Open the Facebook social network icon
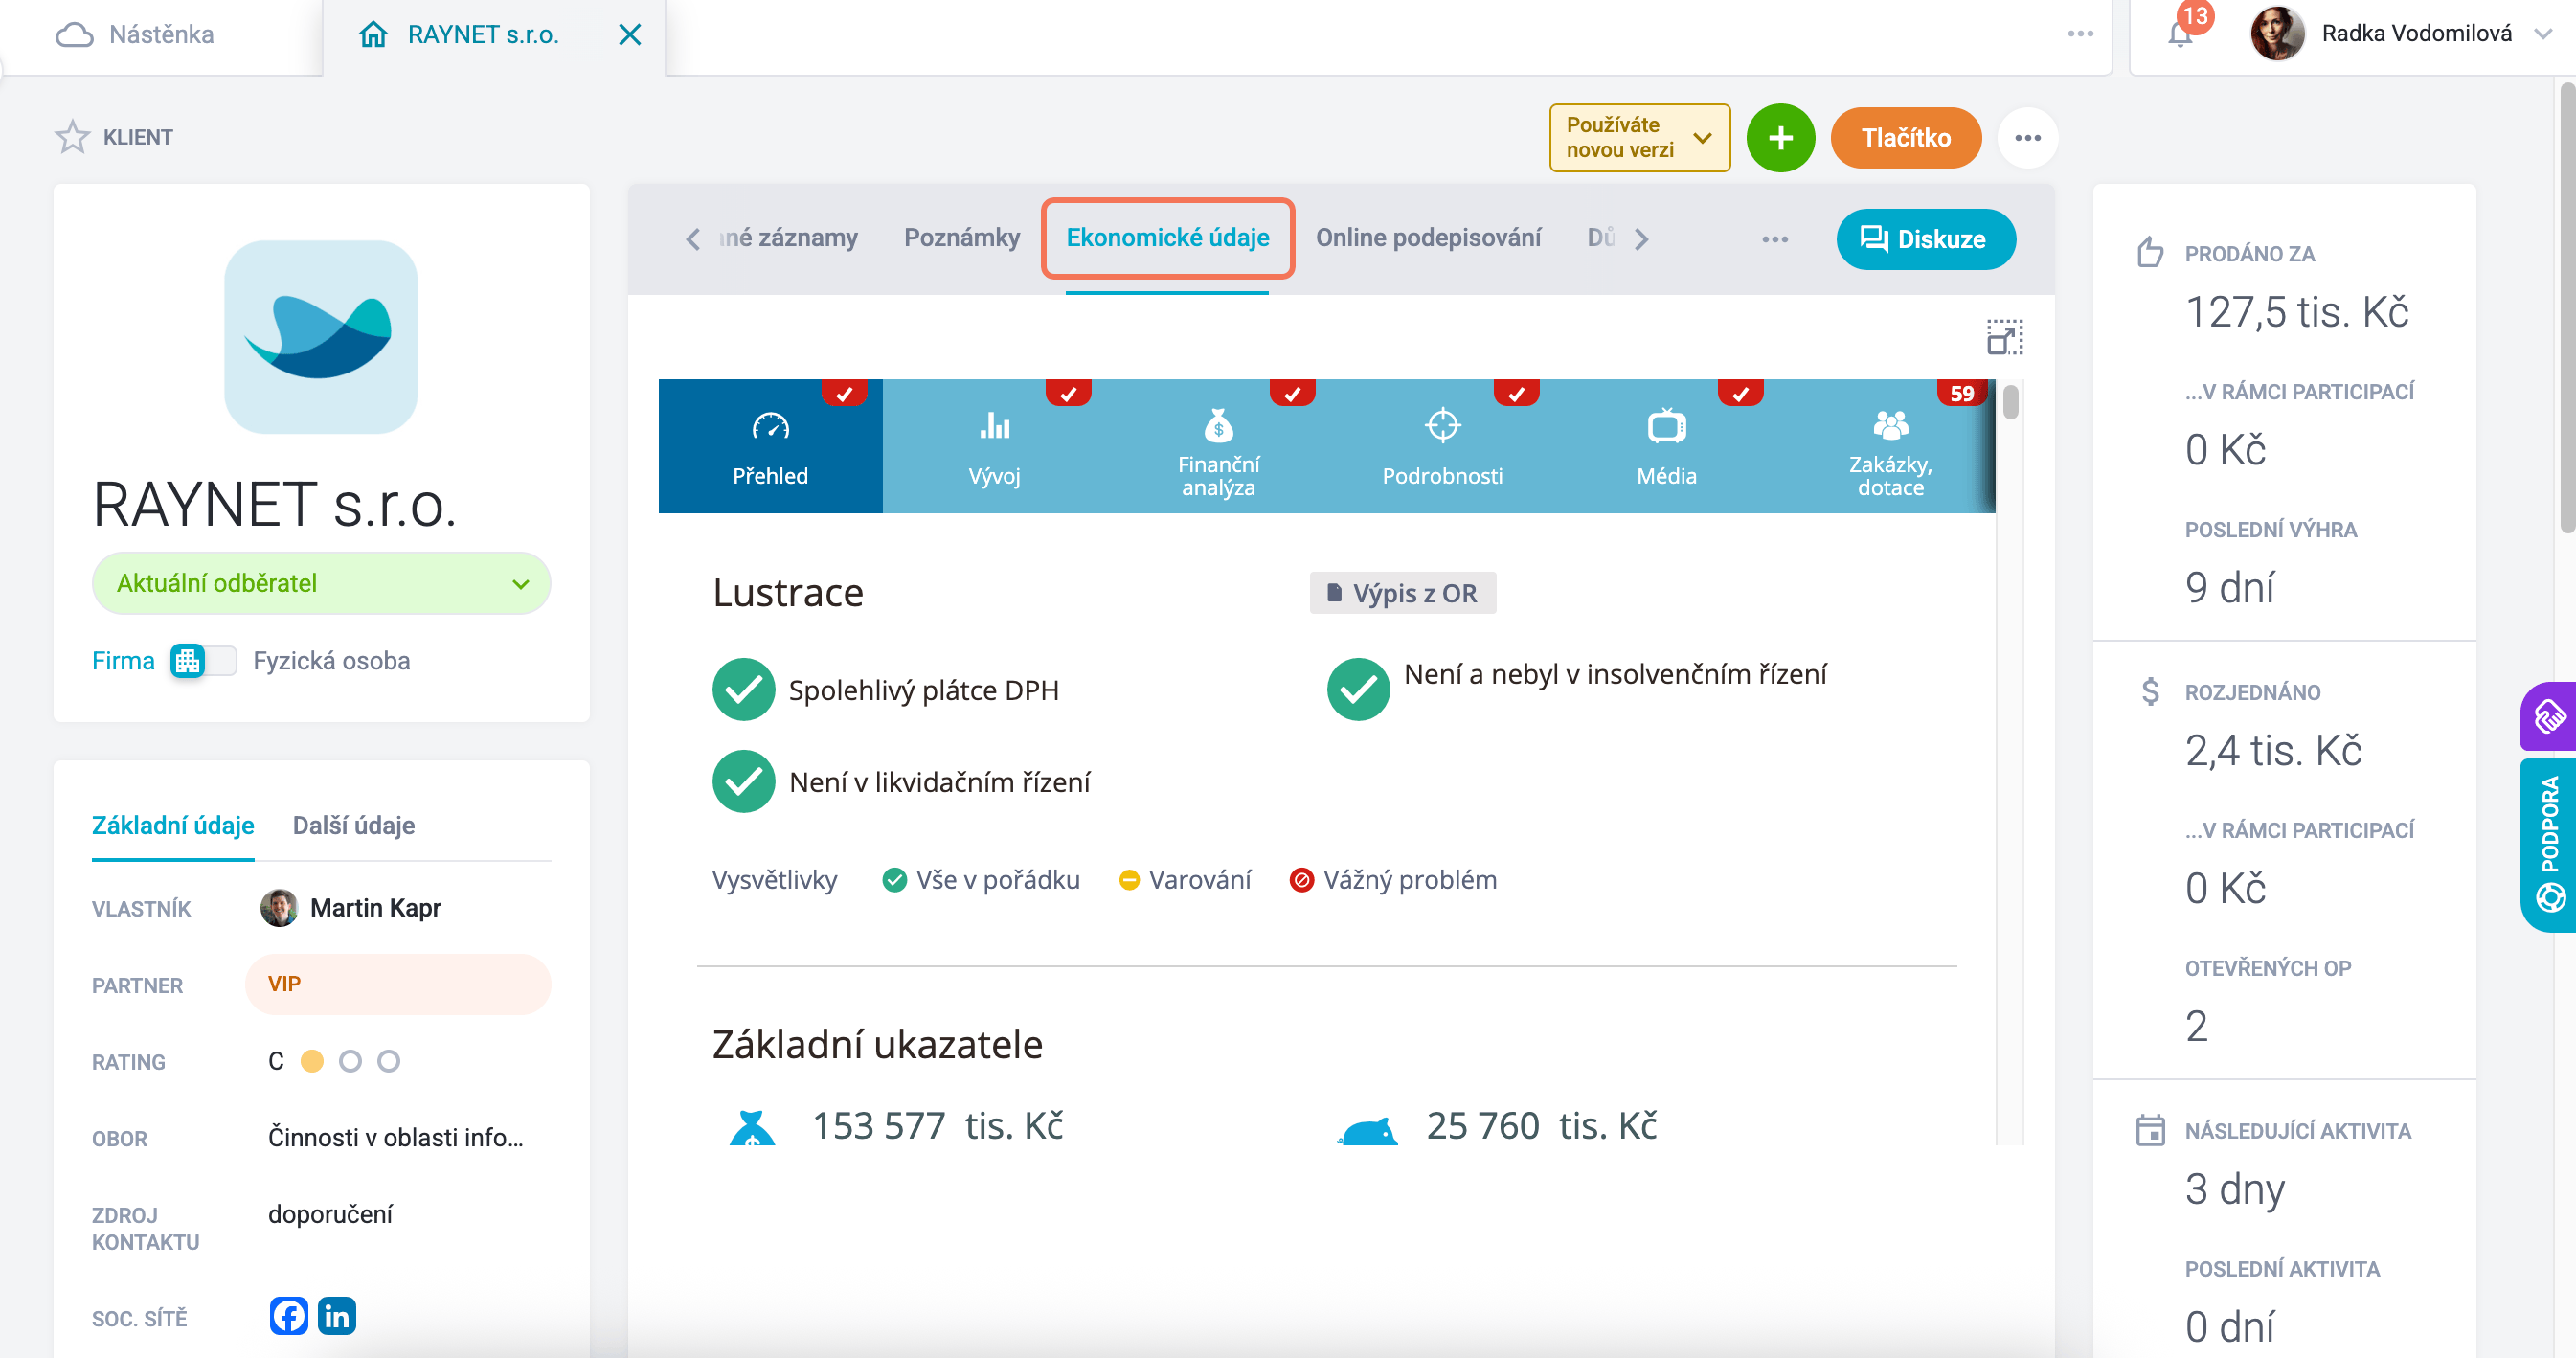2576x1358 pixels. click(x=288, y=1316)
